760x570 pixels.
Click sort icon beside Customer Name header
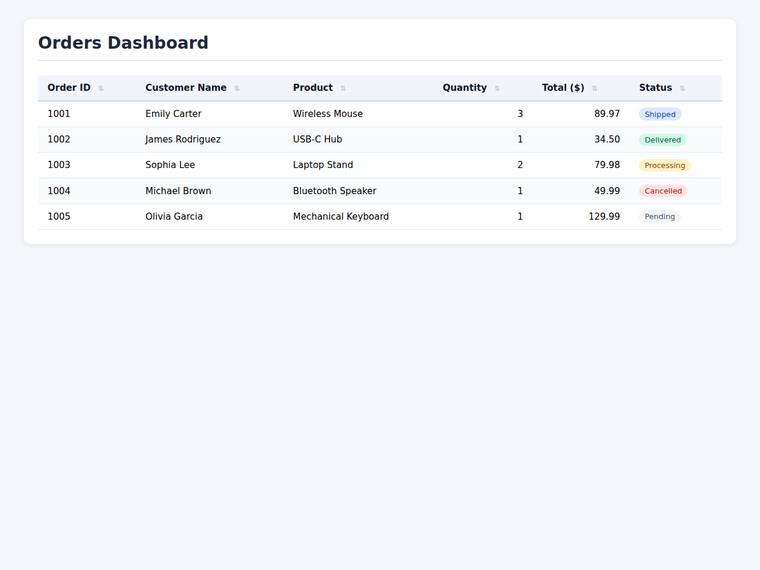pyautogui.click(x=237, y=88)
